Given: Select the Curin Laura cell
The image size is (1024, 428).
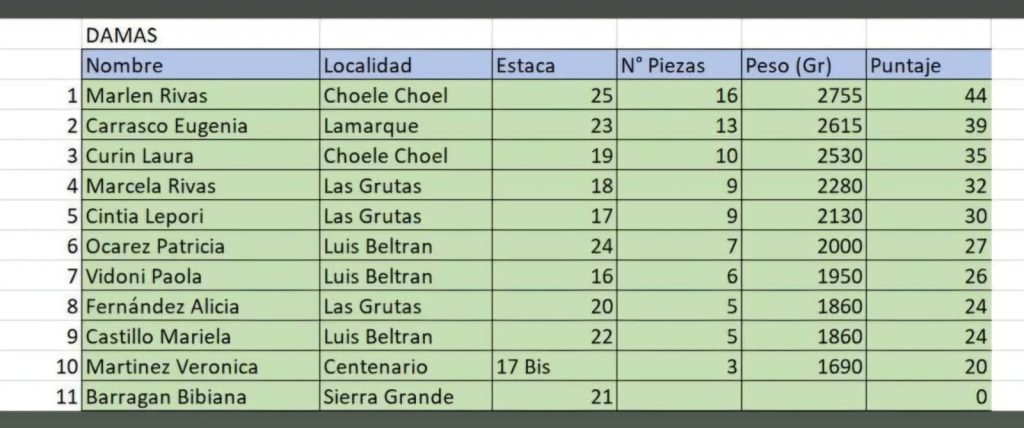Looking at the screenshot, I should [200, 156].
